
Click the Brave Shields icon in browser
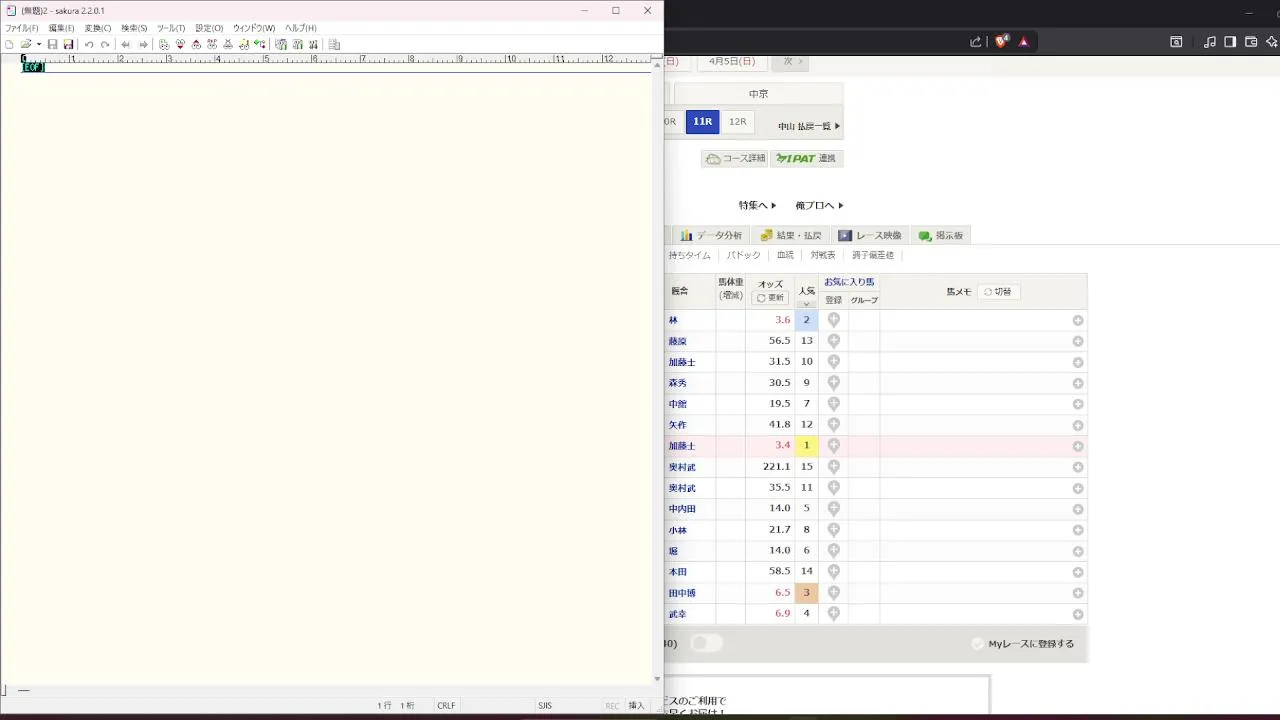1002,41
